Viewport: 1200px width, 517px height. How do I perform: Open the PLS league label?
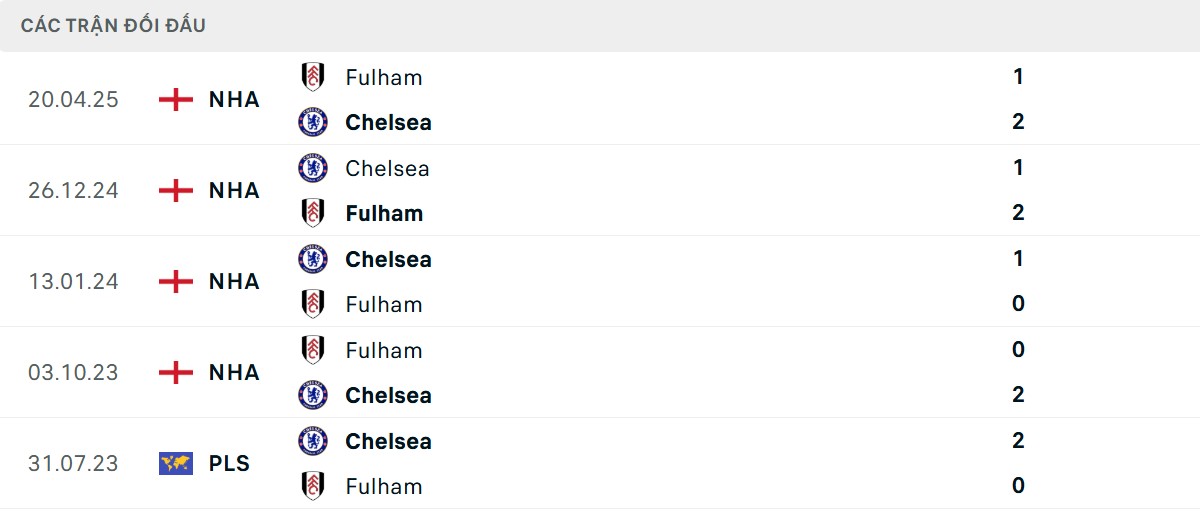point(229,464)
